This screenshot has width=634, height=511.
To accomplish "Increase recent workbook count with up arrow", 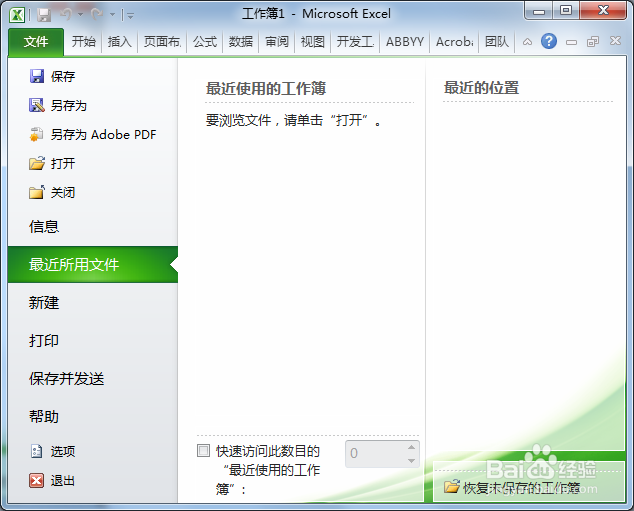I will (412, 447).
